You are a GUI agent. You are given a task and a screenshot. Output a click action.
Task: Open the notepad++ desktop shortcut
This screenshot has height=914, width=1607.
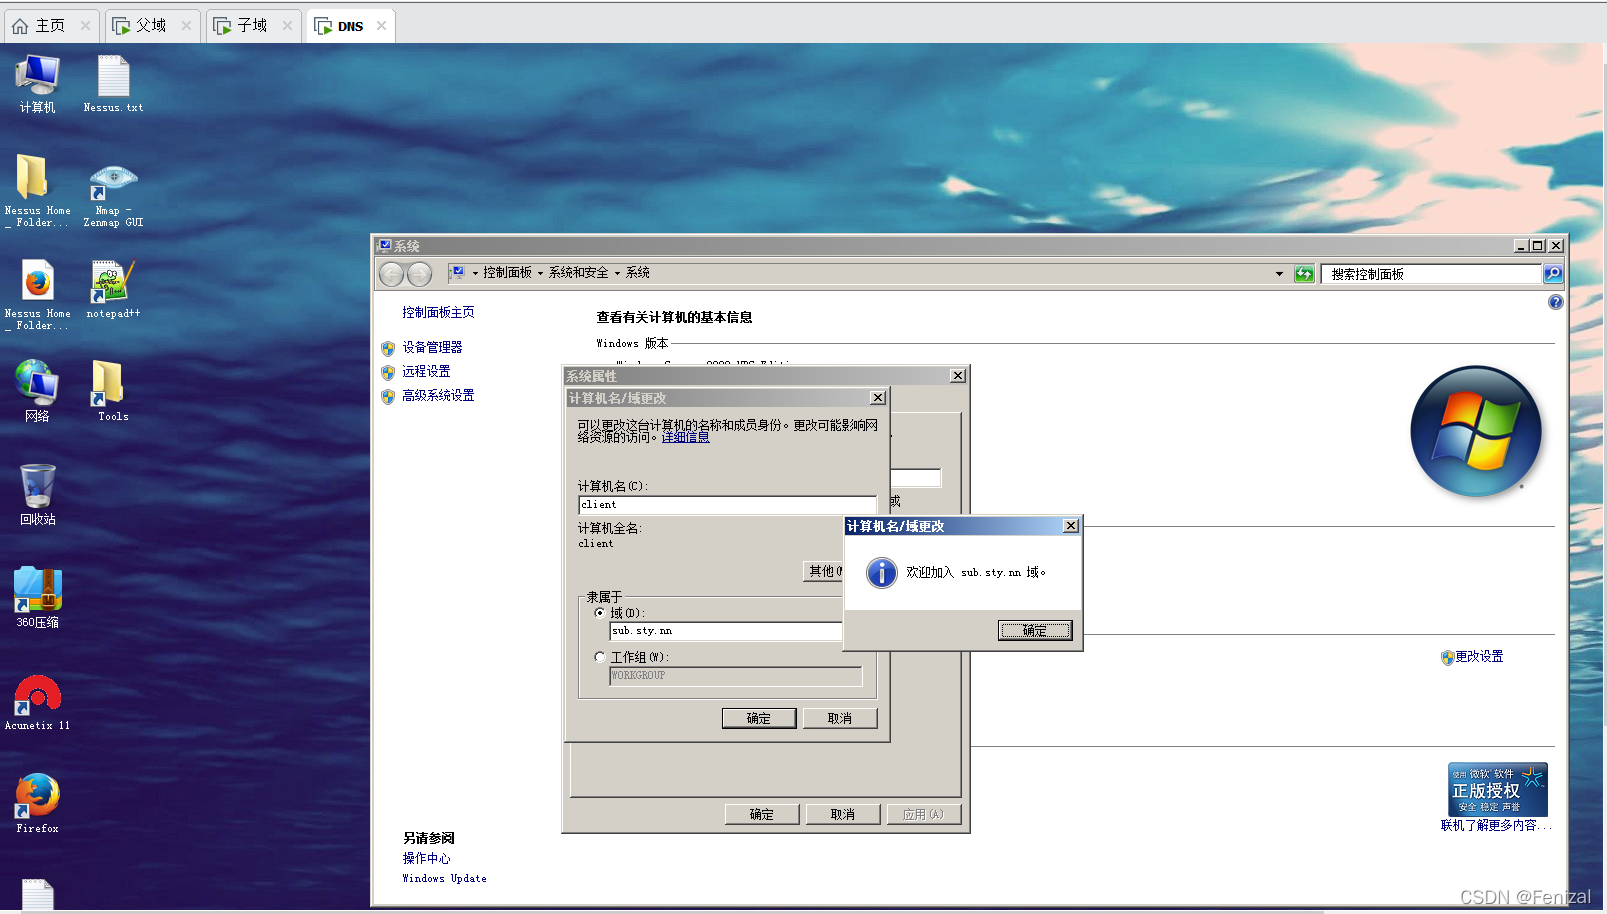tap(113, 290)
